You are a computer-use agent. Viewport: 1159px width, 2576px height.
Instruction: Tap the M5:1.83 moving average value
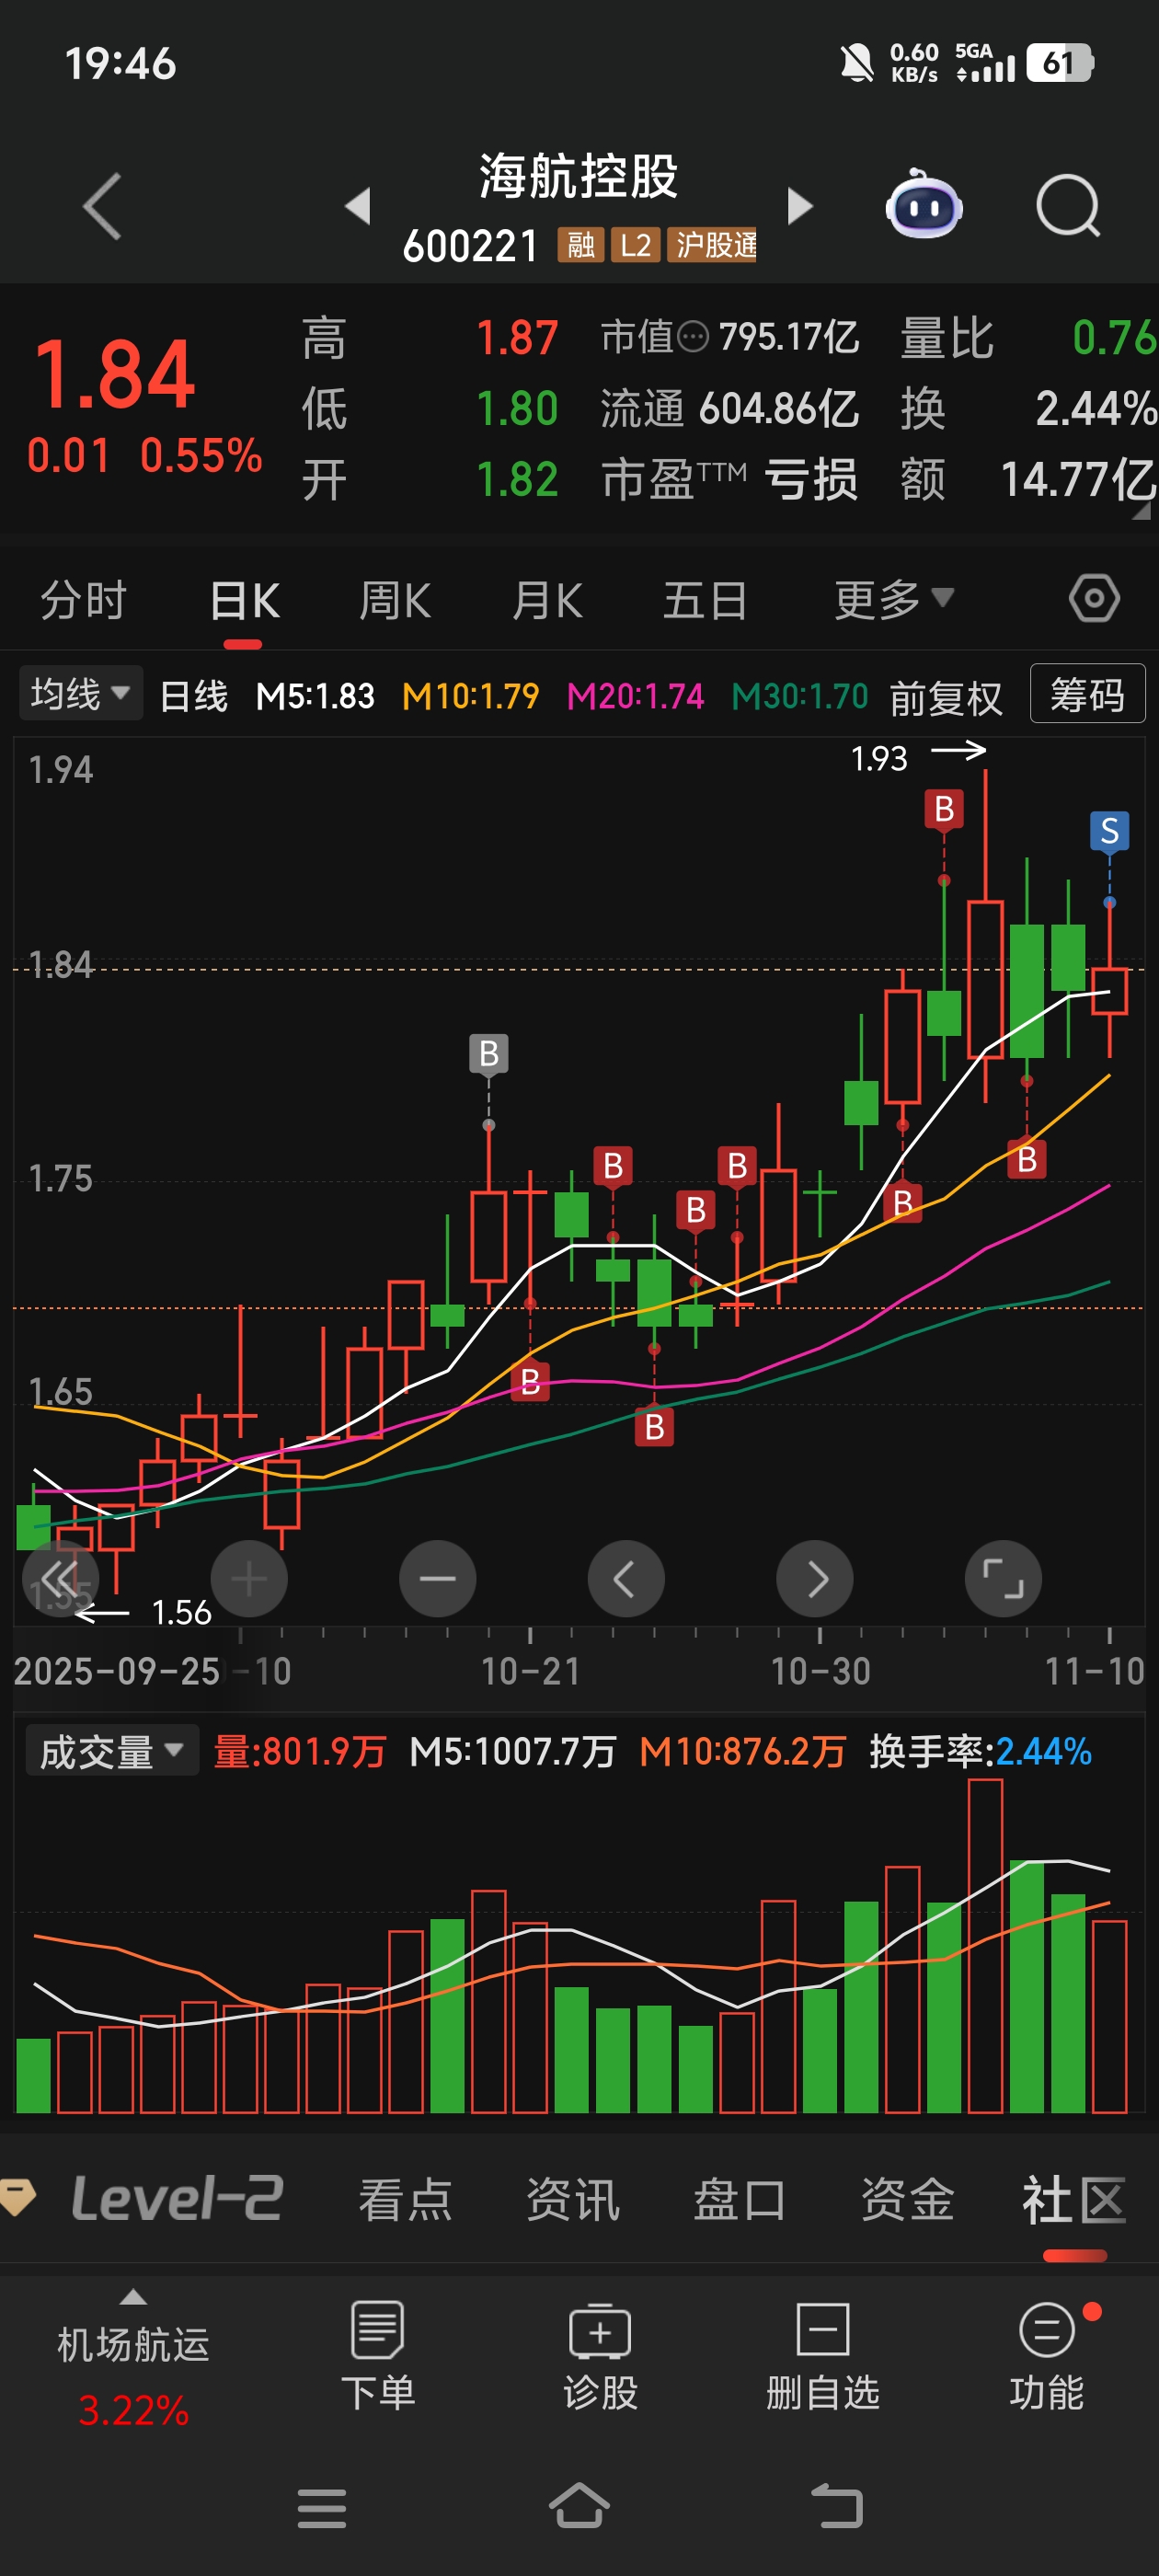click(315, 696)
